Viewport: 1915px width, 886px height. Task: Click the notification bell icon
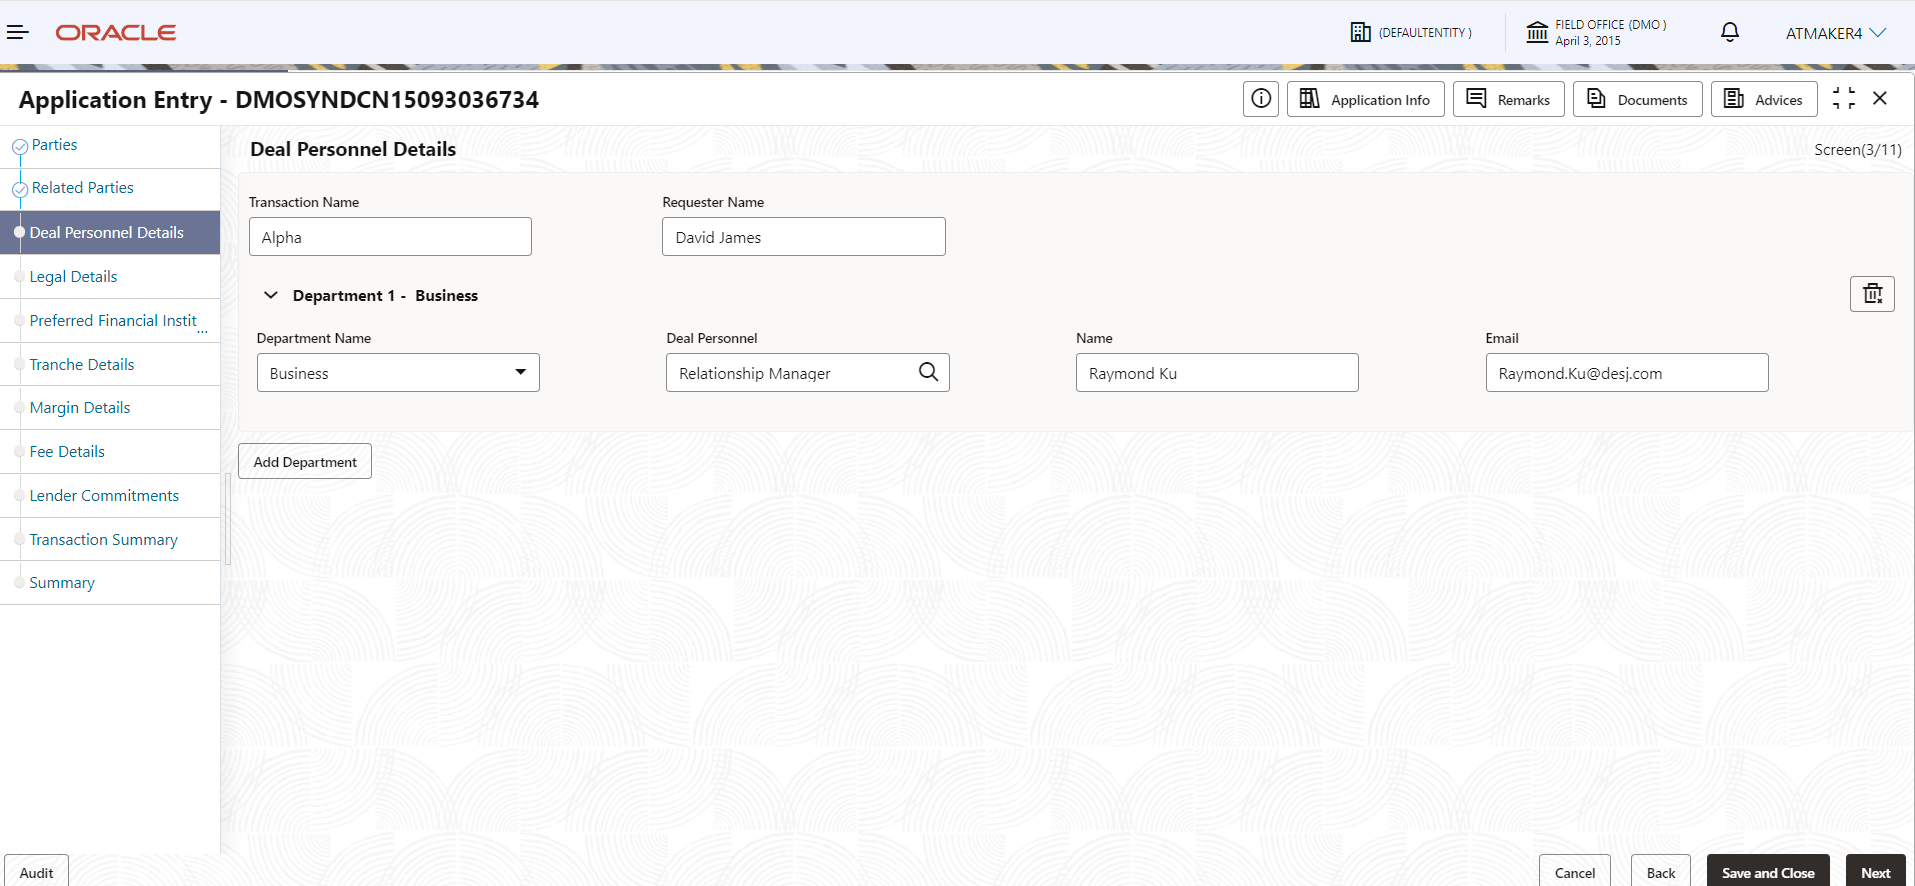pyautogui.click(x=1729, y=33)
